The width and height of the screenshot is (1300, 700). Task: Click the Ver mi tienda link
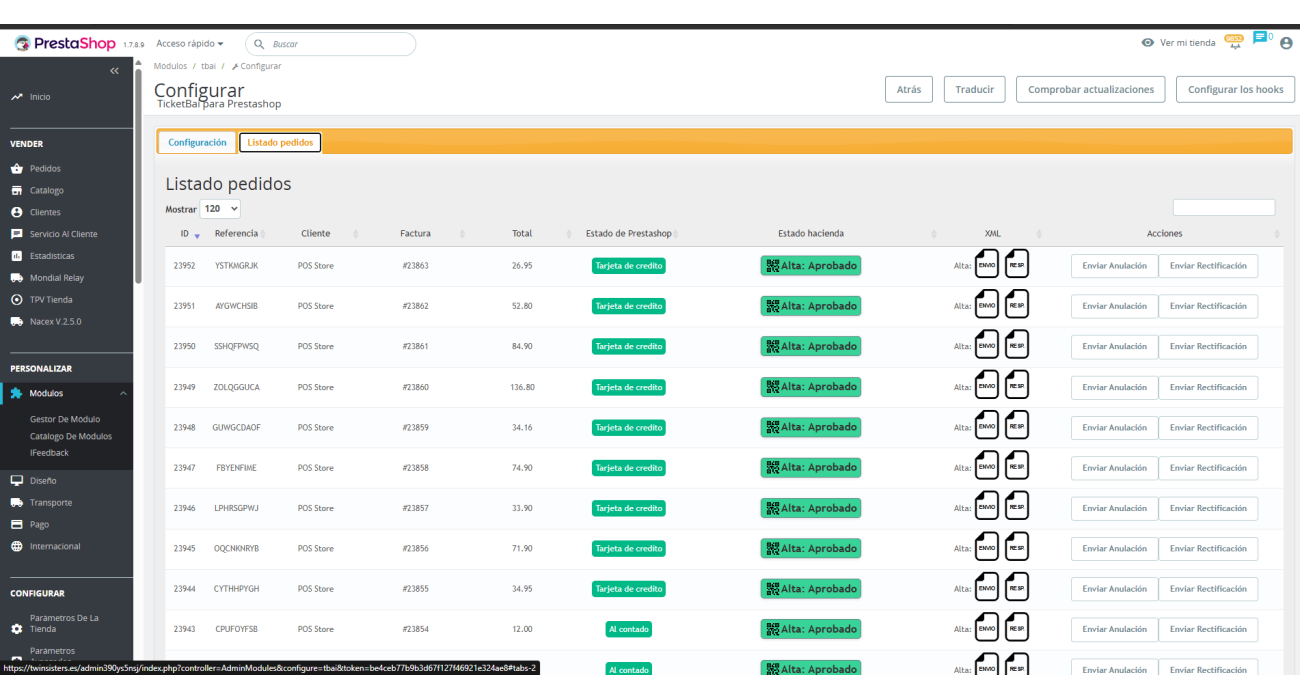(1179, 43)
